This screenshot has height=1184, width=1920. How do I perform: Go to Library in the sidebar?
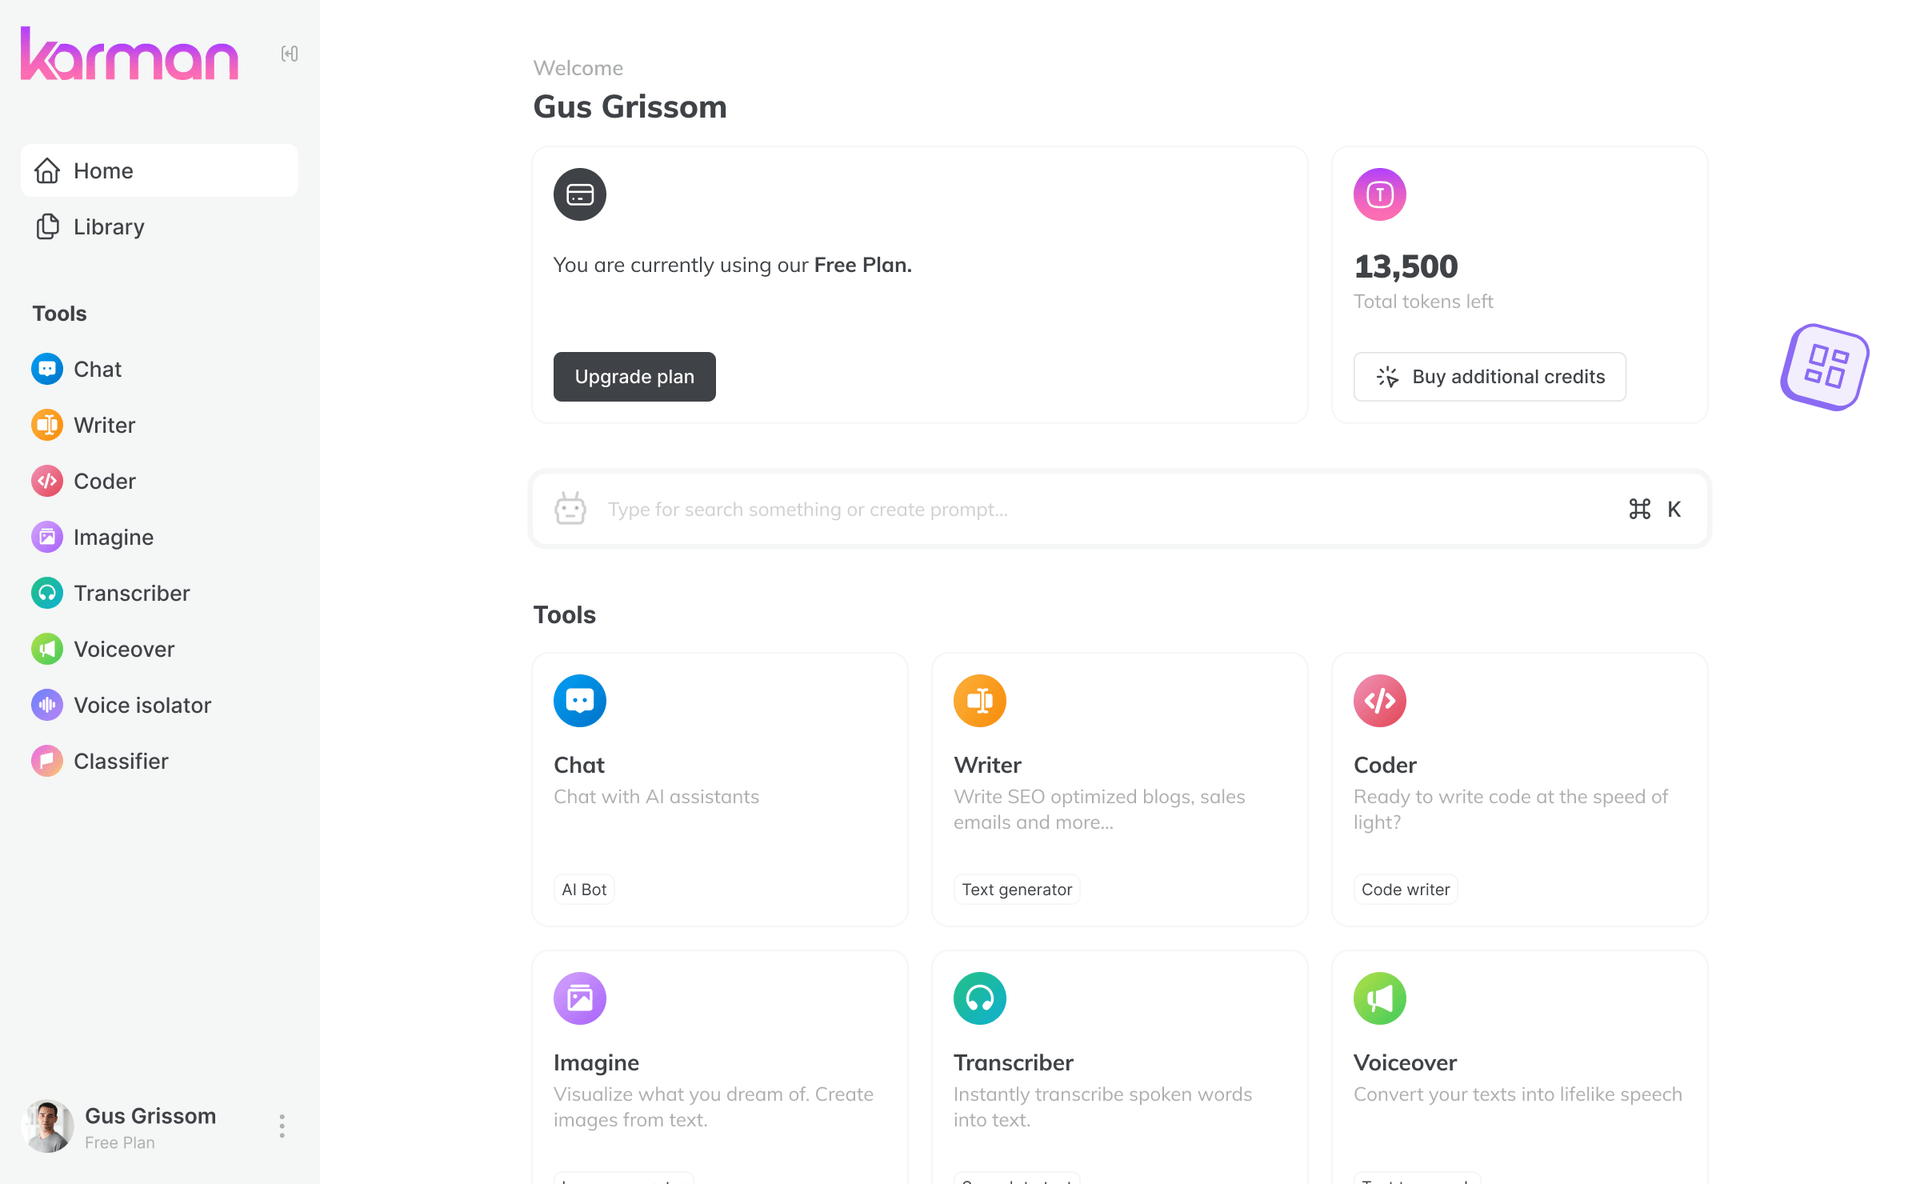click(108, 227)
